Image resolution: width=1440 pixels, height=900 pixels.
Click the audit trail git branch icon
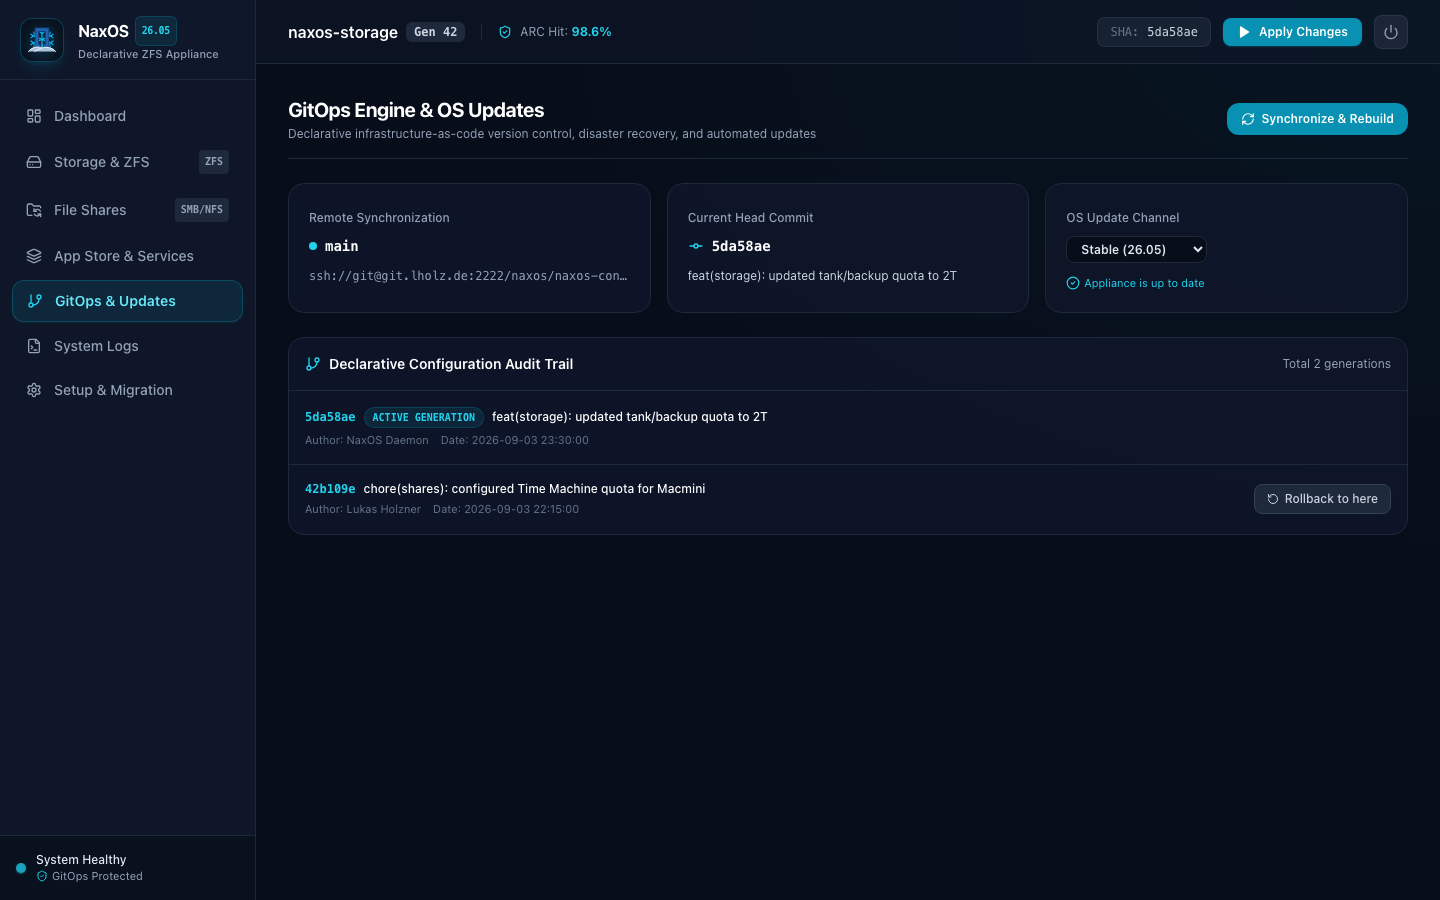coord(313,364)
